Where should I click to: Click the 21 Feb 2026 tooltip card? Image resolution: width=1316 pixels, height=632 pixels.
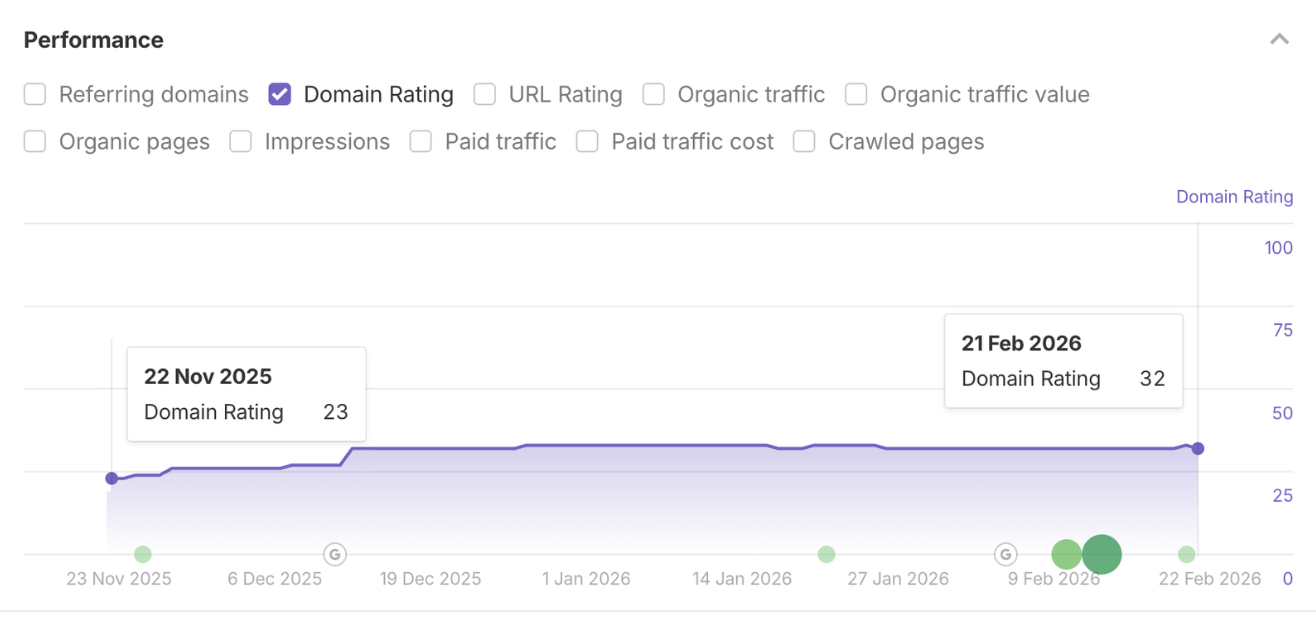[x=1063, y=360]
